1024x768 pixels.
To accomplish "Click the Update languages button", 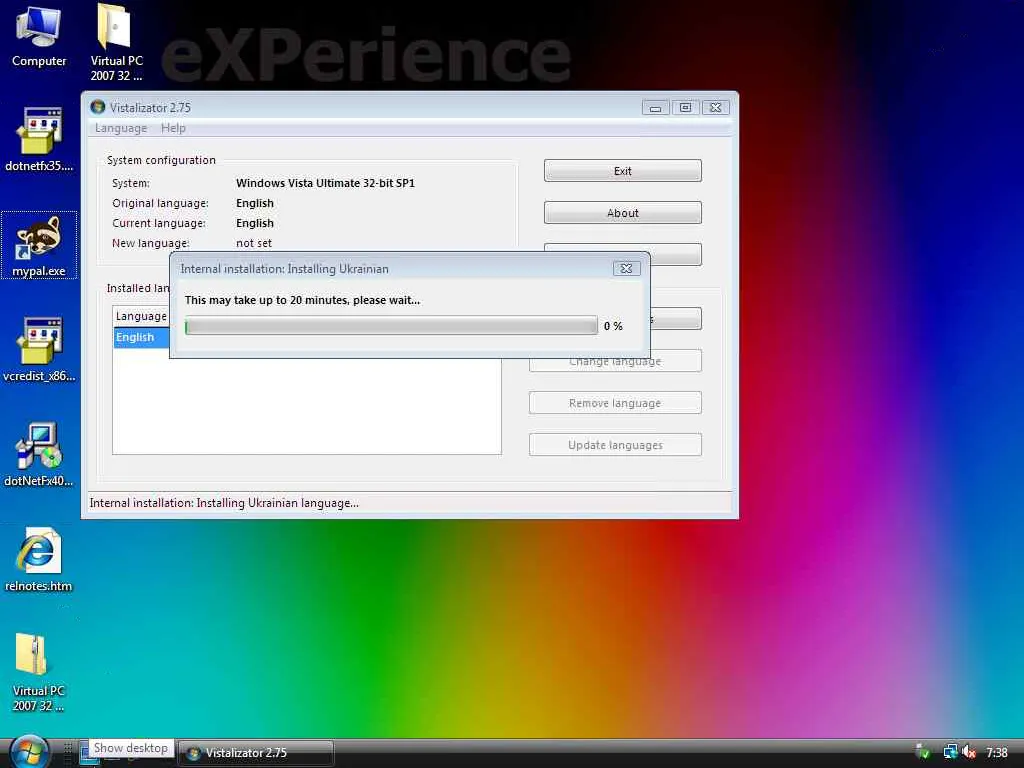I will pyautogui.click(x=615, y=445).
